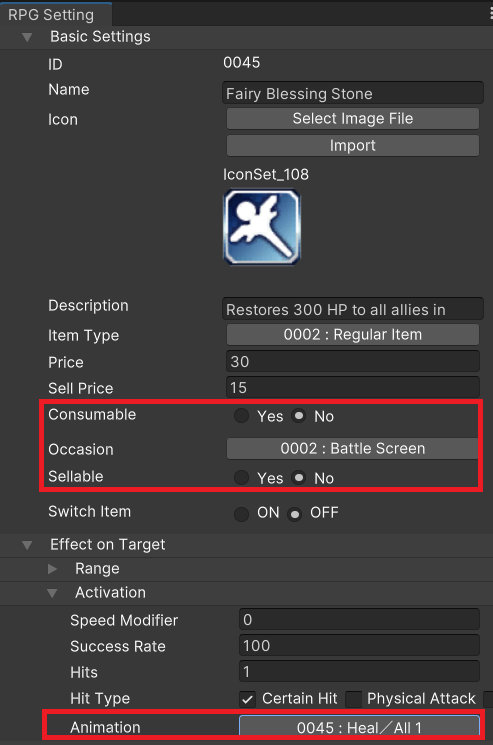This screenshot has height=745, width=493.
Task: Set Consumable to Yes
Action: point(241,416)
